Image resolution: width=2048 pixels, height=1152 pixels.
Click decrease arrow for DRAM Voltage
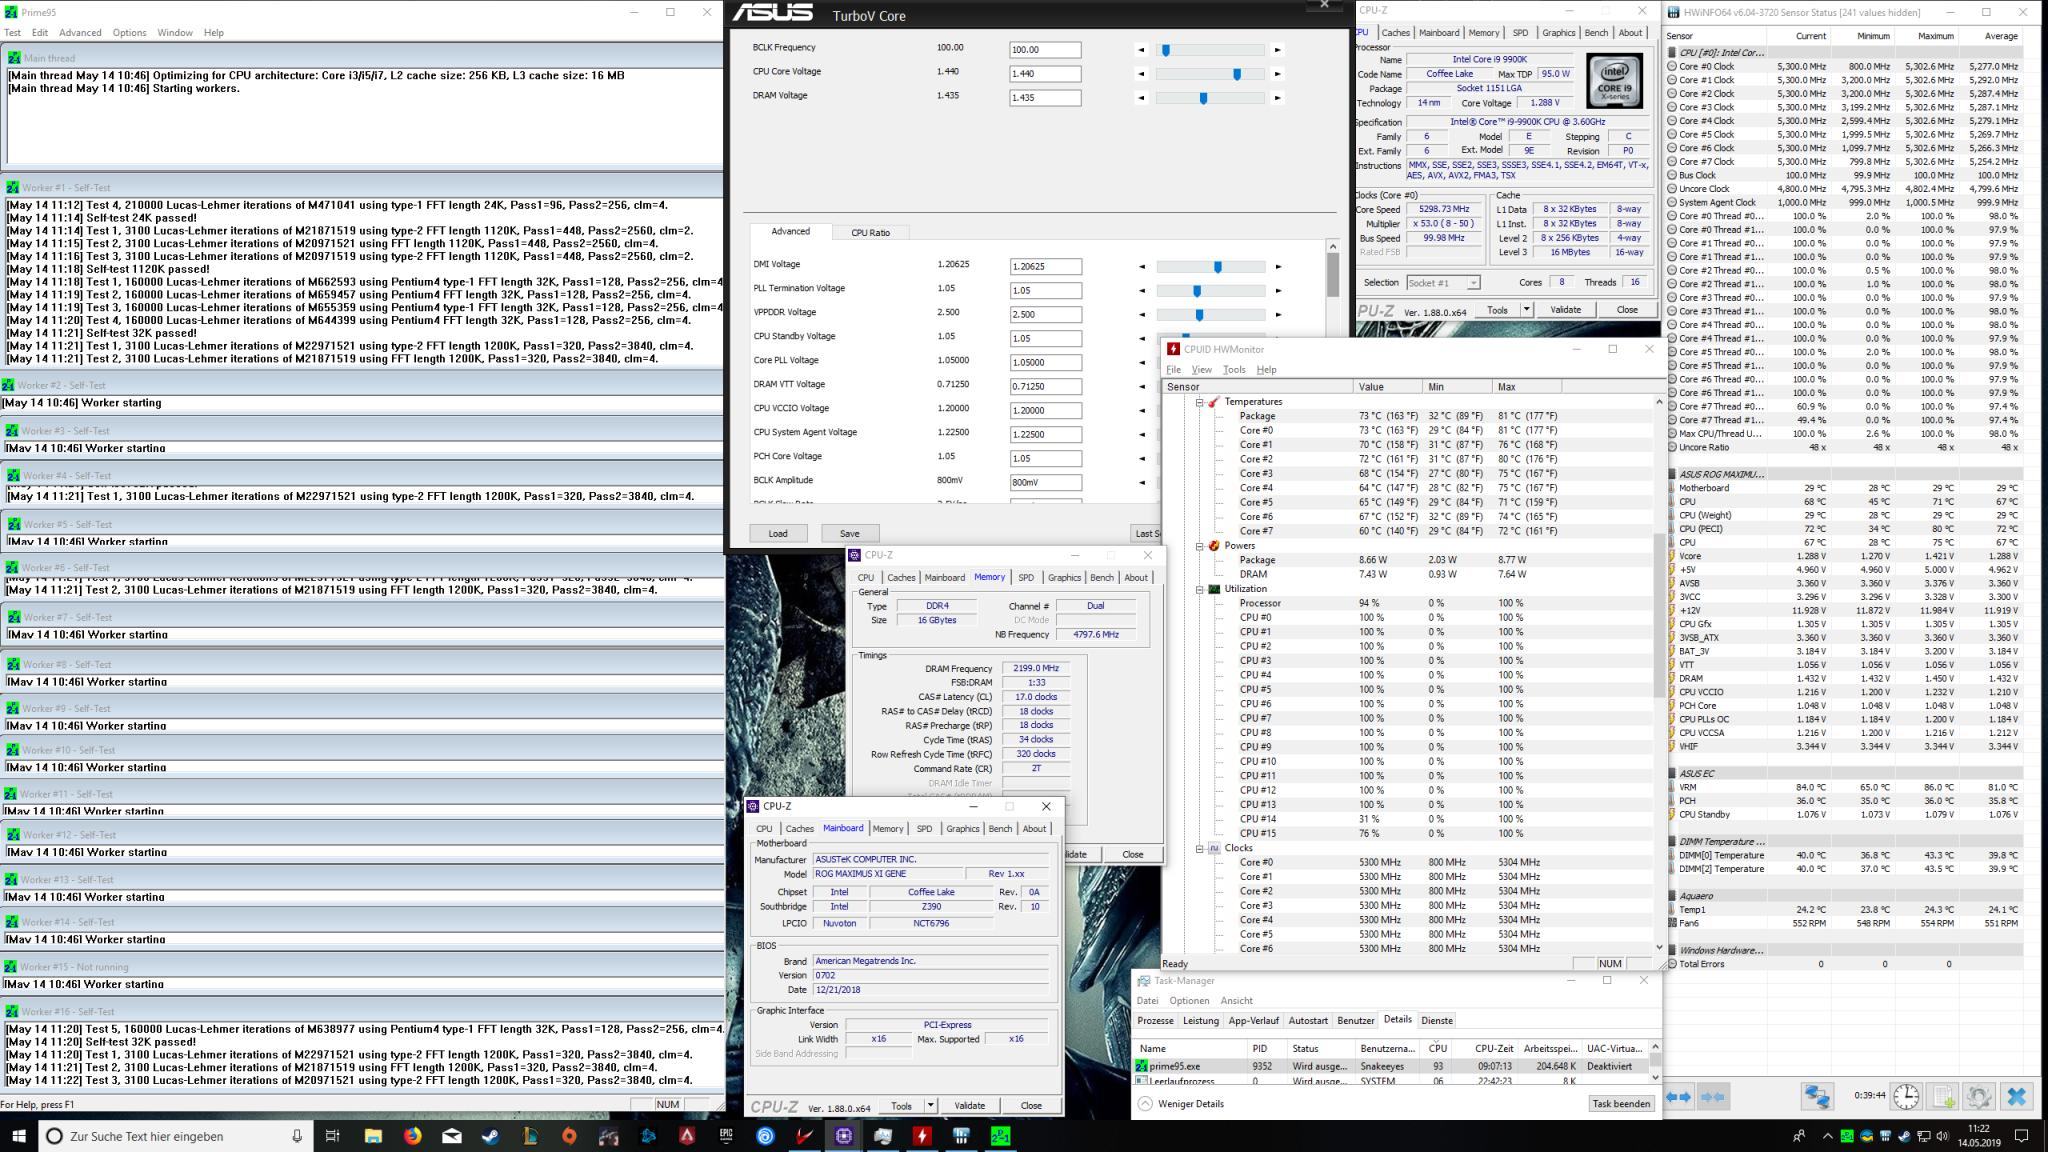pyautogui.click(x=1142, y=98)
